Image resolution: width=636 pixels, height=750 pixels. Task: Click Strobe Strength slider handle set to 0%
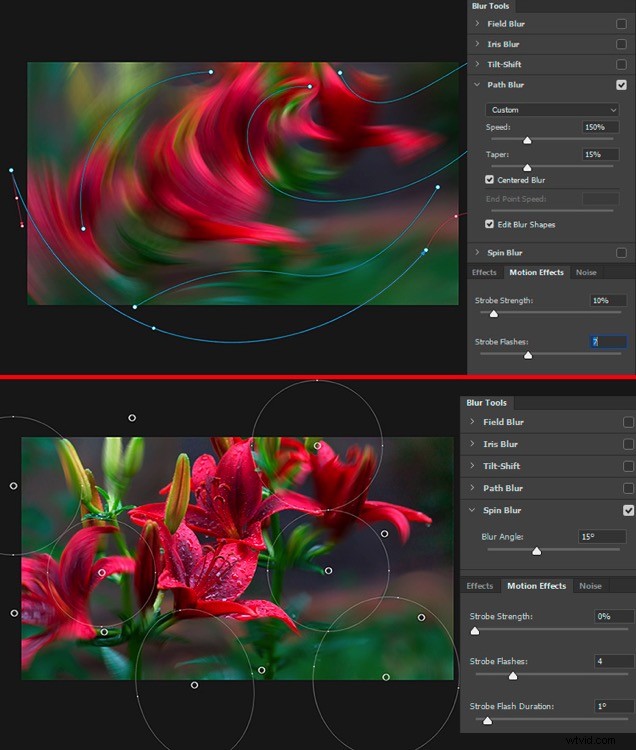coord(475,631)
